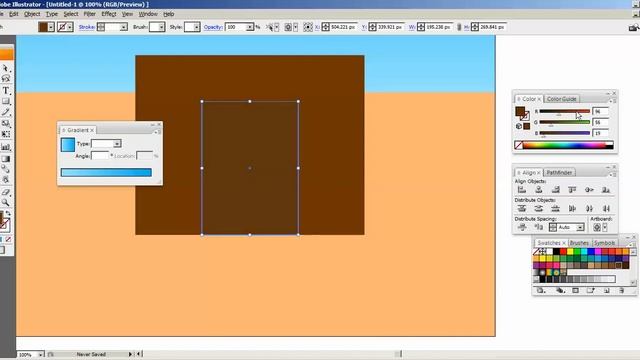Click the None swatch in Color panel
The image size is (640, 360).
[518, 145]
